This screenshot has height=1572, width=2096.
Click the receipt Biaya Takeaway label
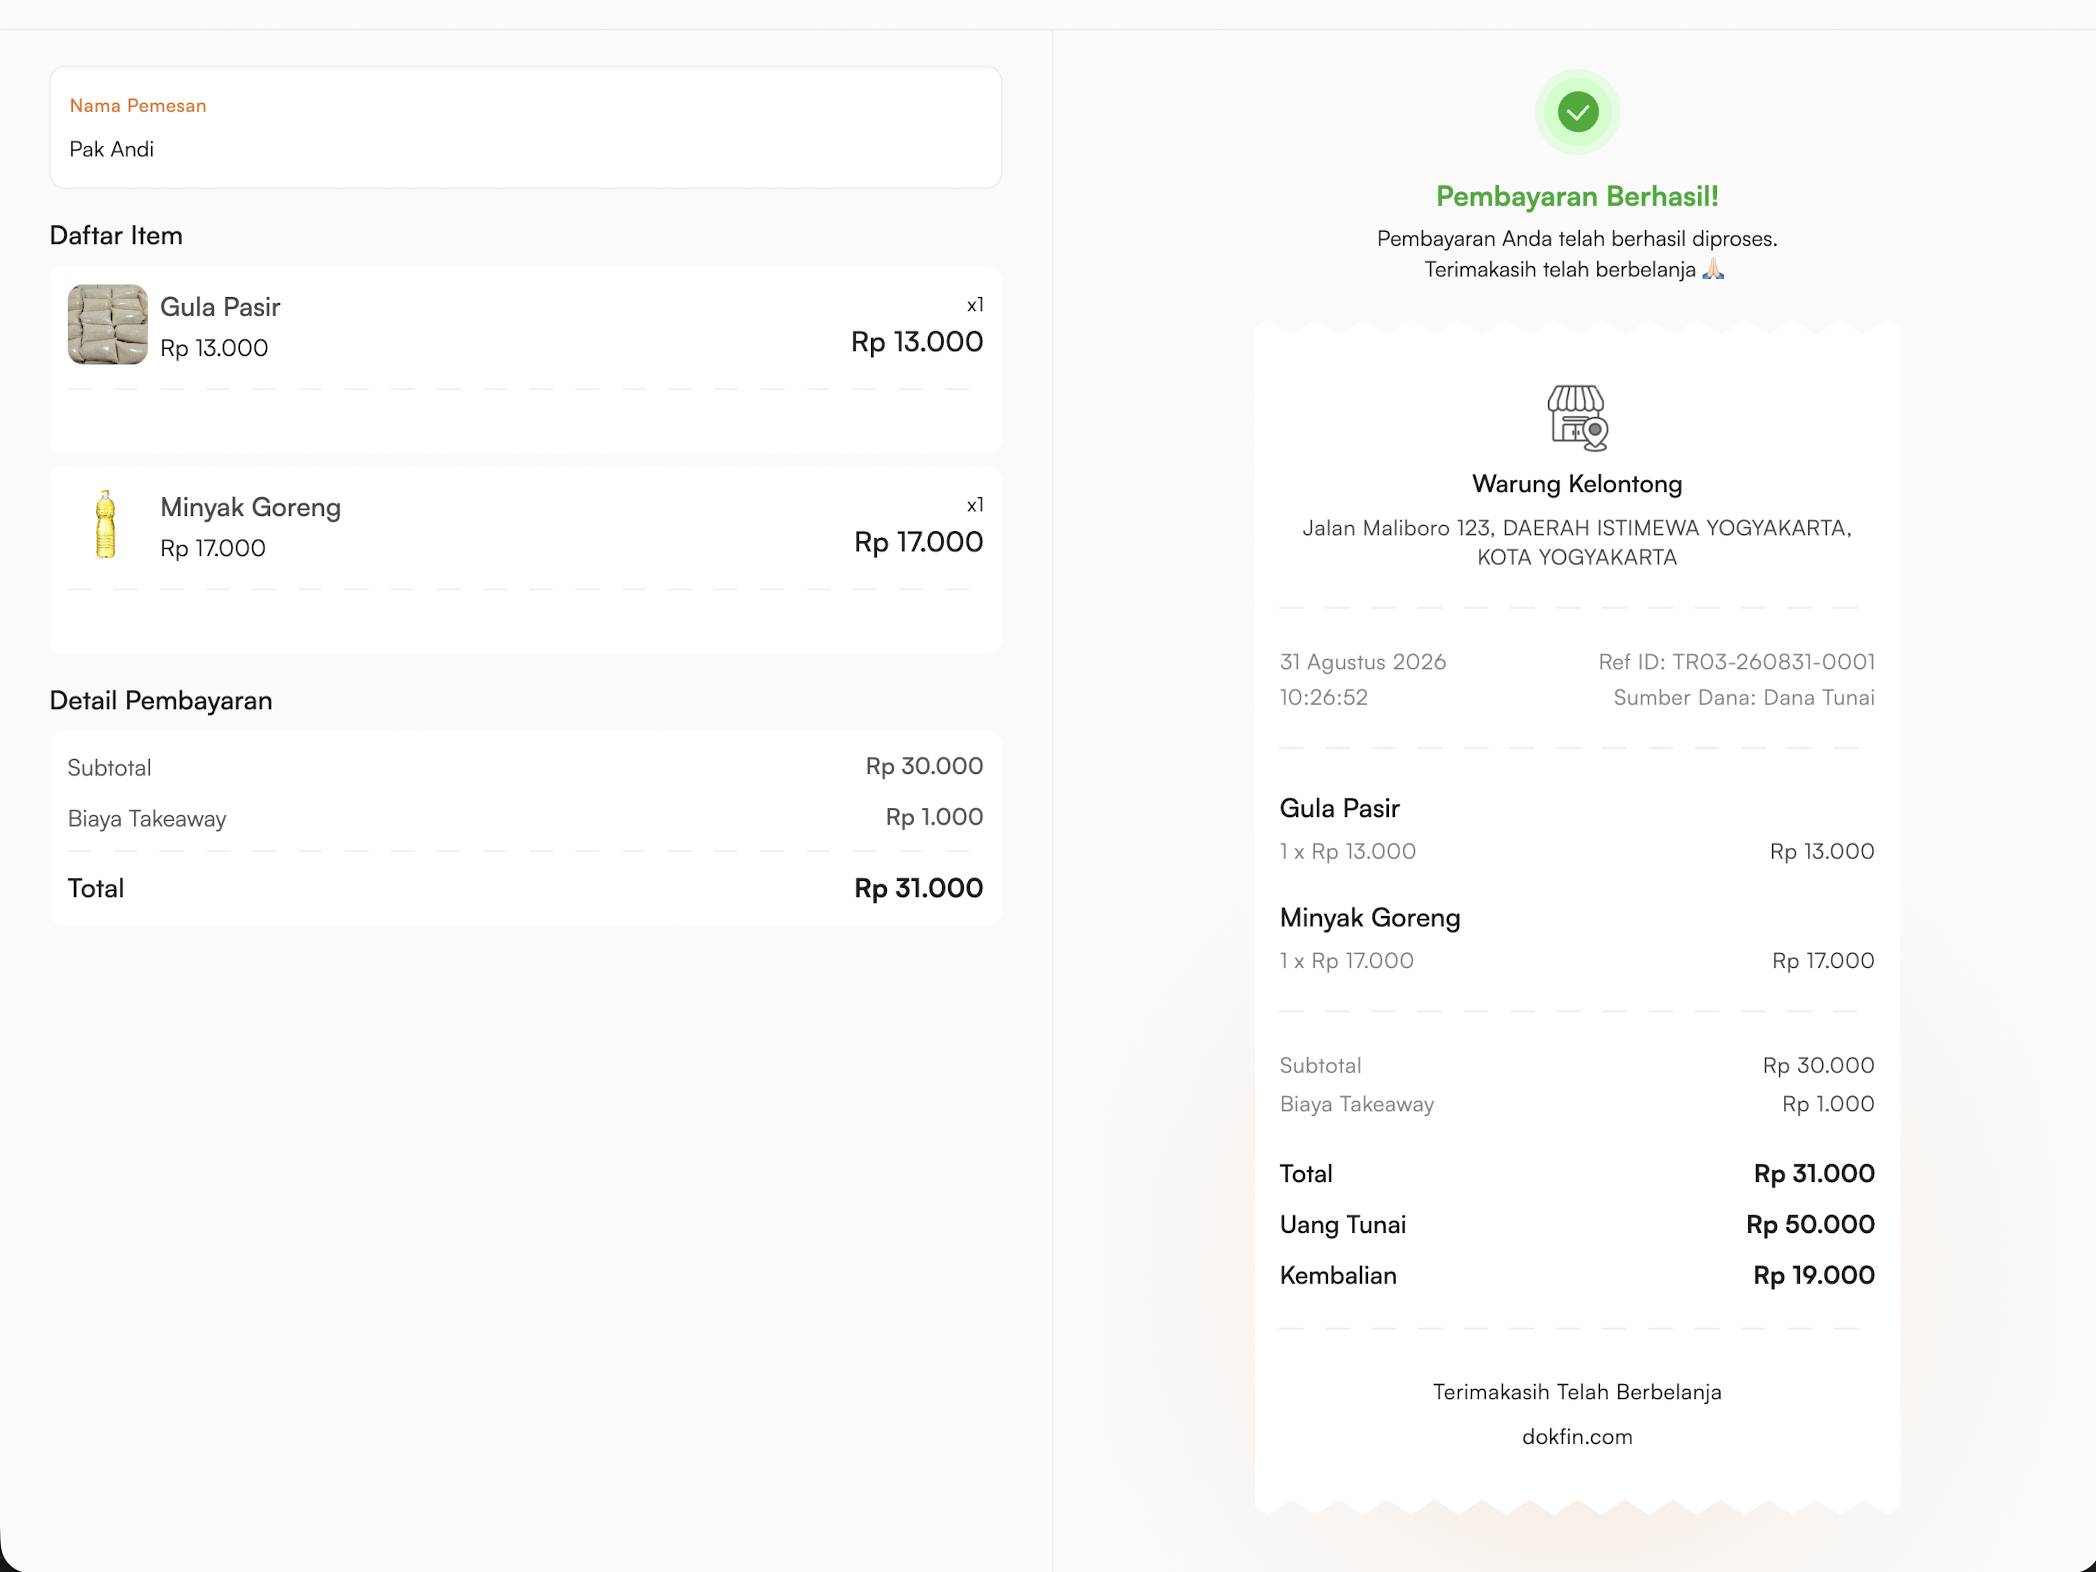pyautogui.click(x=1357, y=1105)
